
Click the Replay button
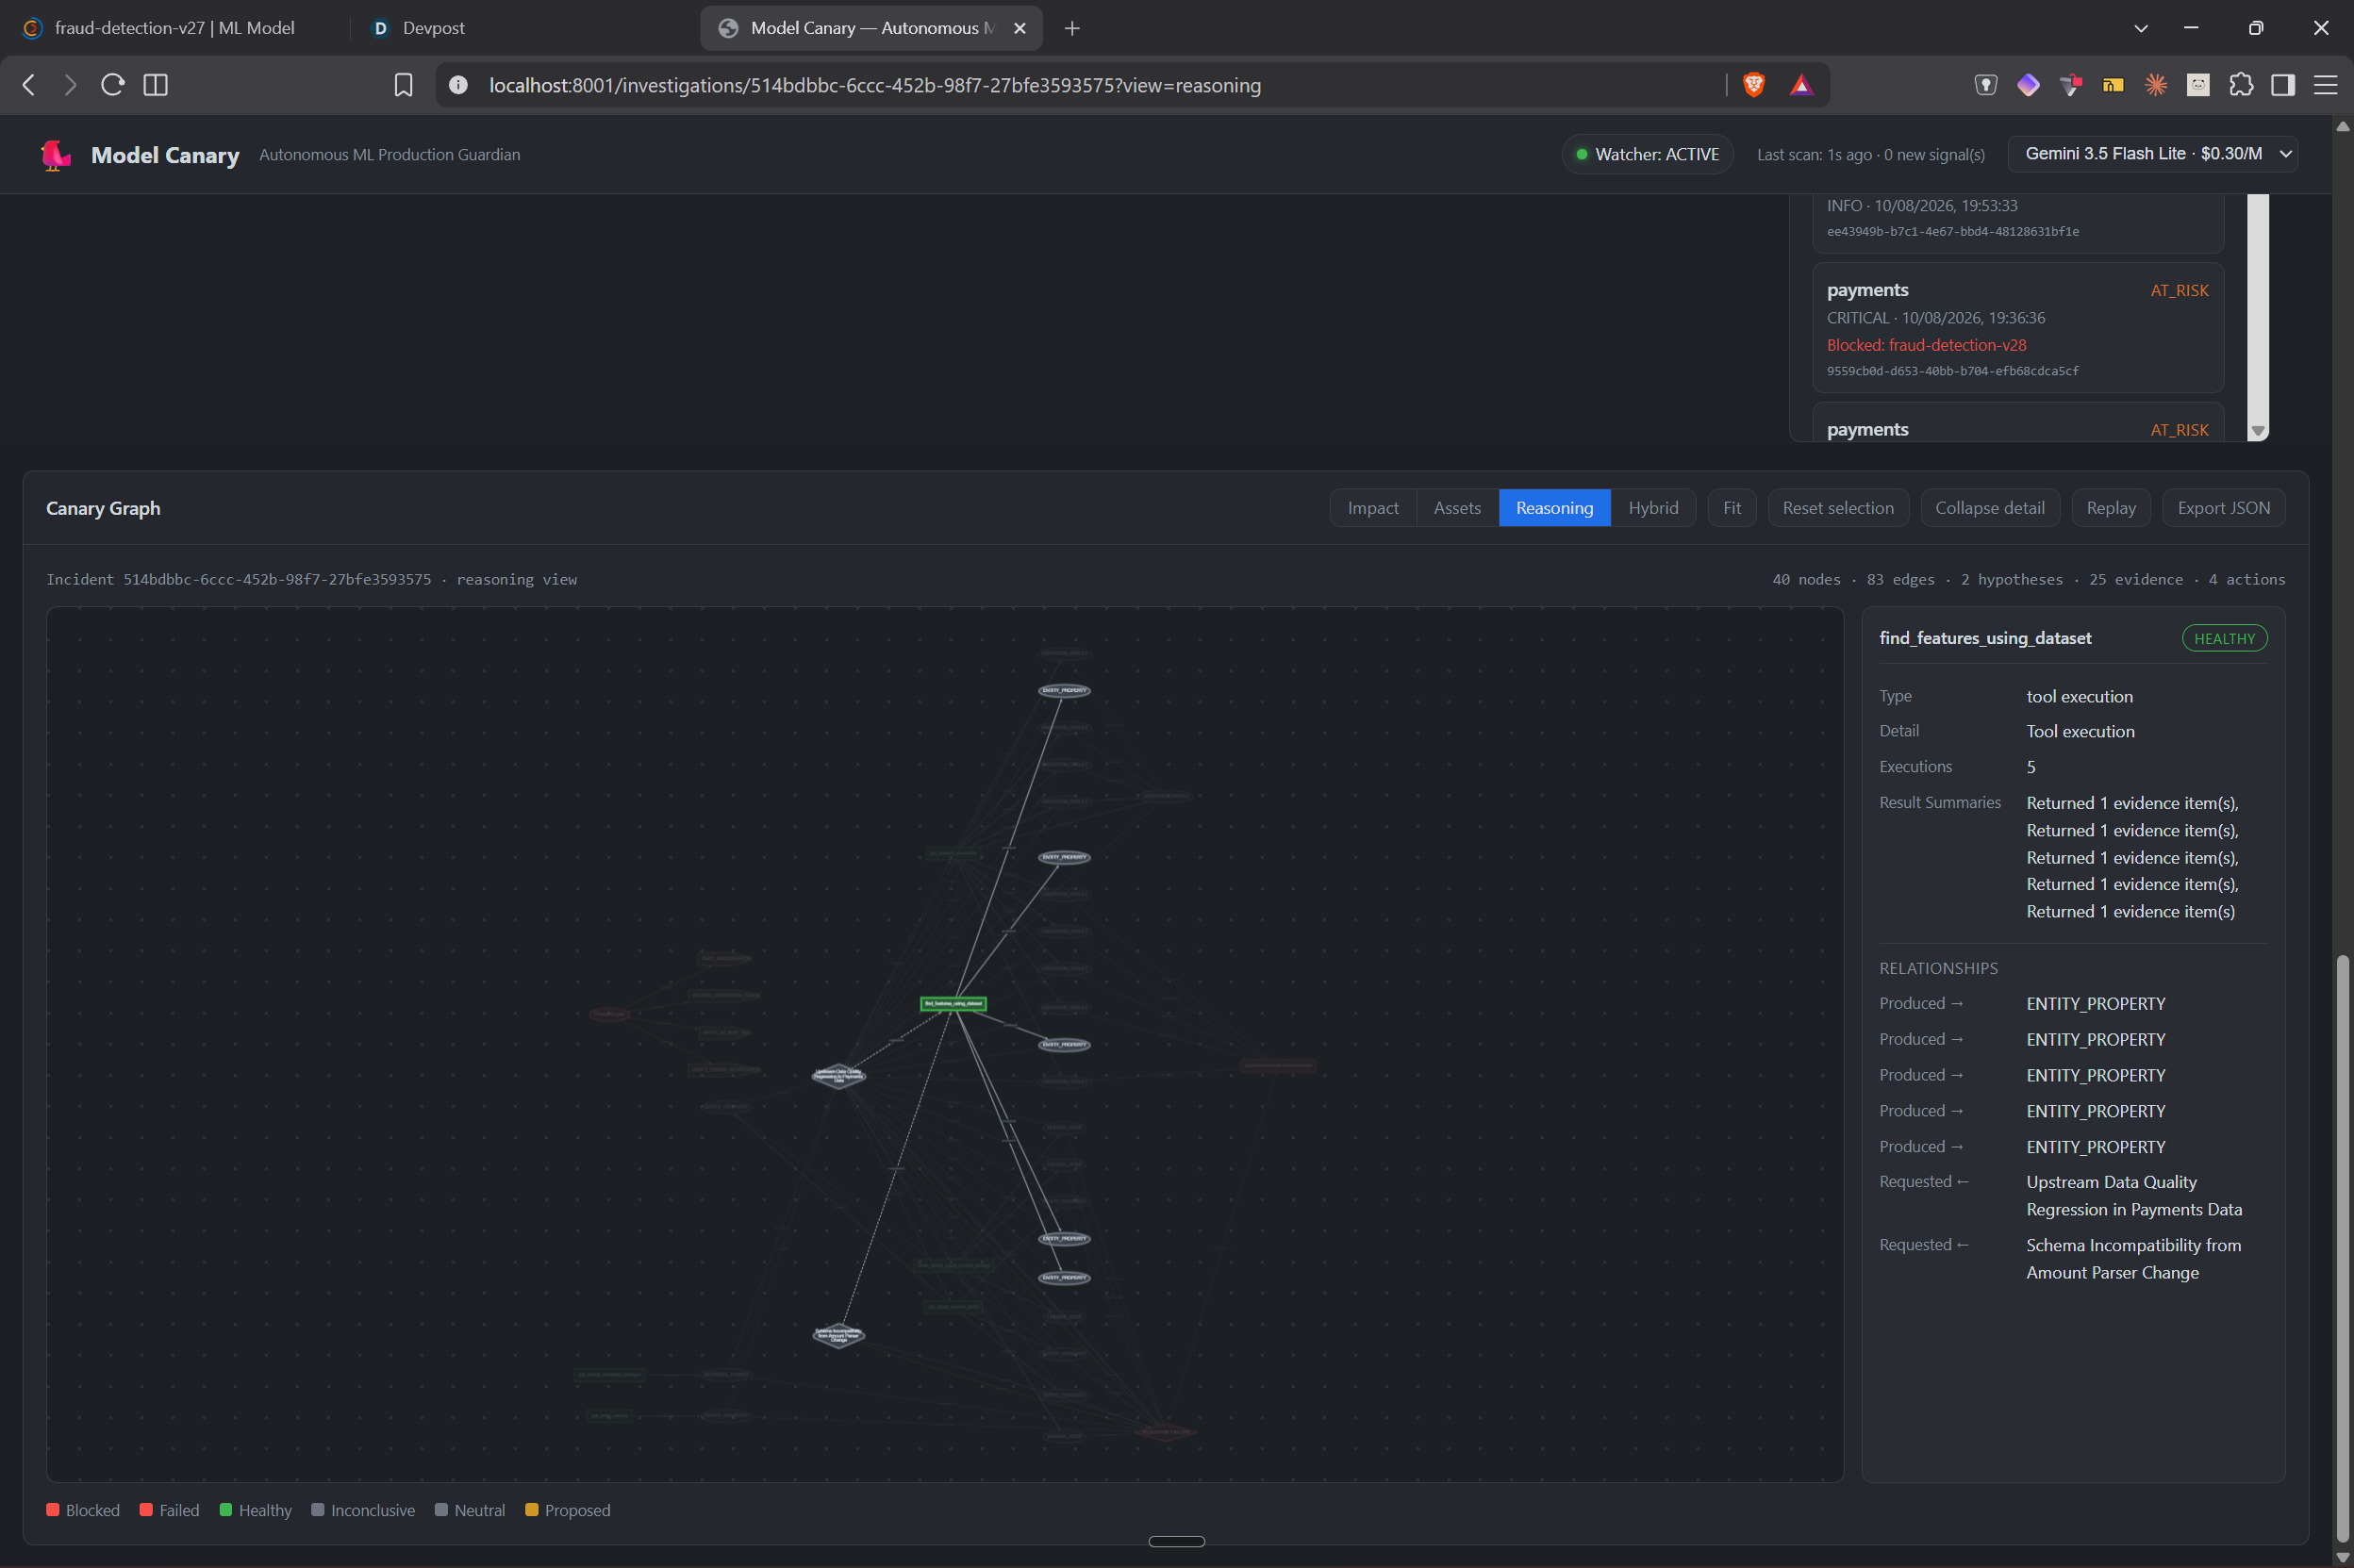[2110, 508]
